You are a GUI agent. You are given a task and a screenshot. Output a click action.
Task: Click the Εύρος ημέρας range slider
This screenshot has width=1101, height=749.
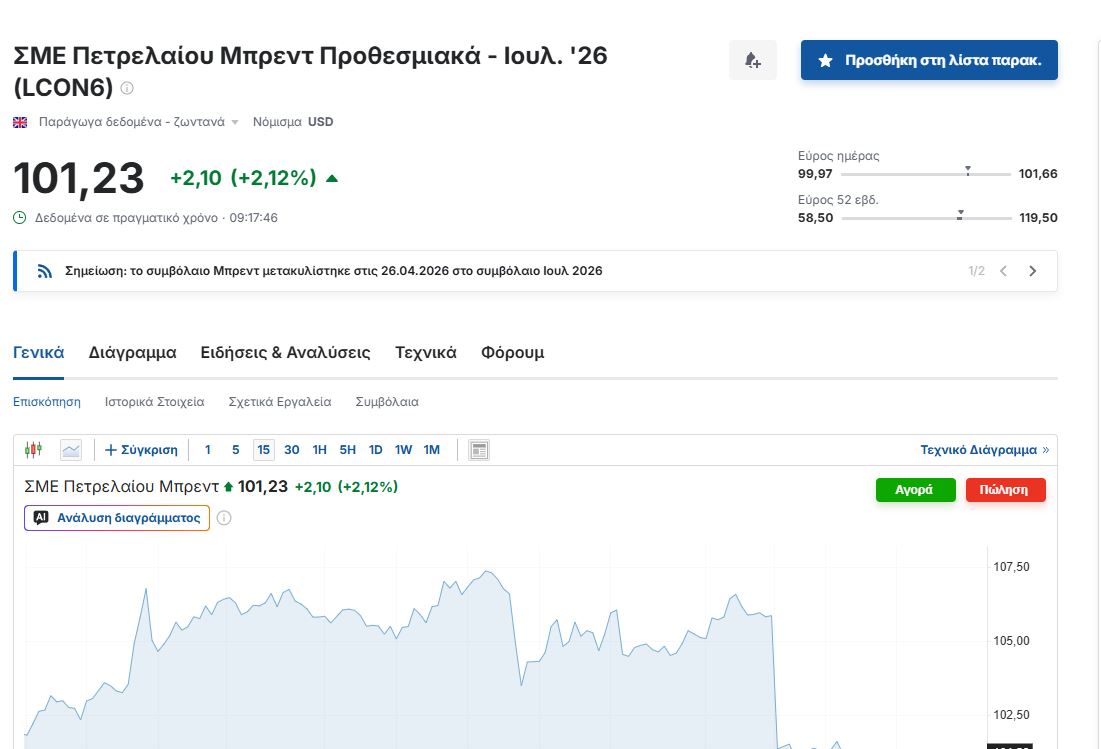point(926,174)
